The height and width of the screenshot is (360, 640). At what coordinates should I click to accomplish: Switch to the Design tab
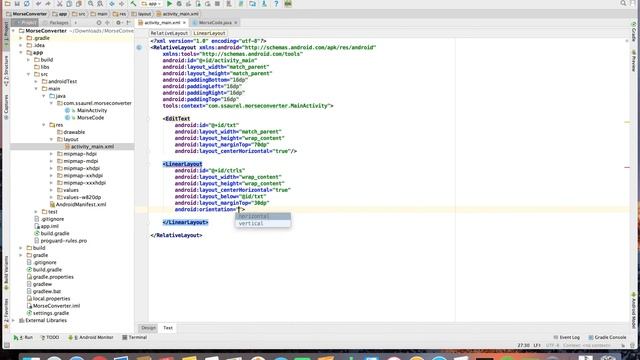click(148, 328)
